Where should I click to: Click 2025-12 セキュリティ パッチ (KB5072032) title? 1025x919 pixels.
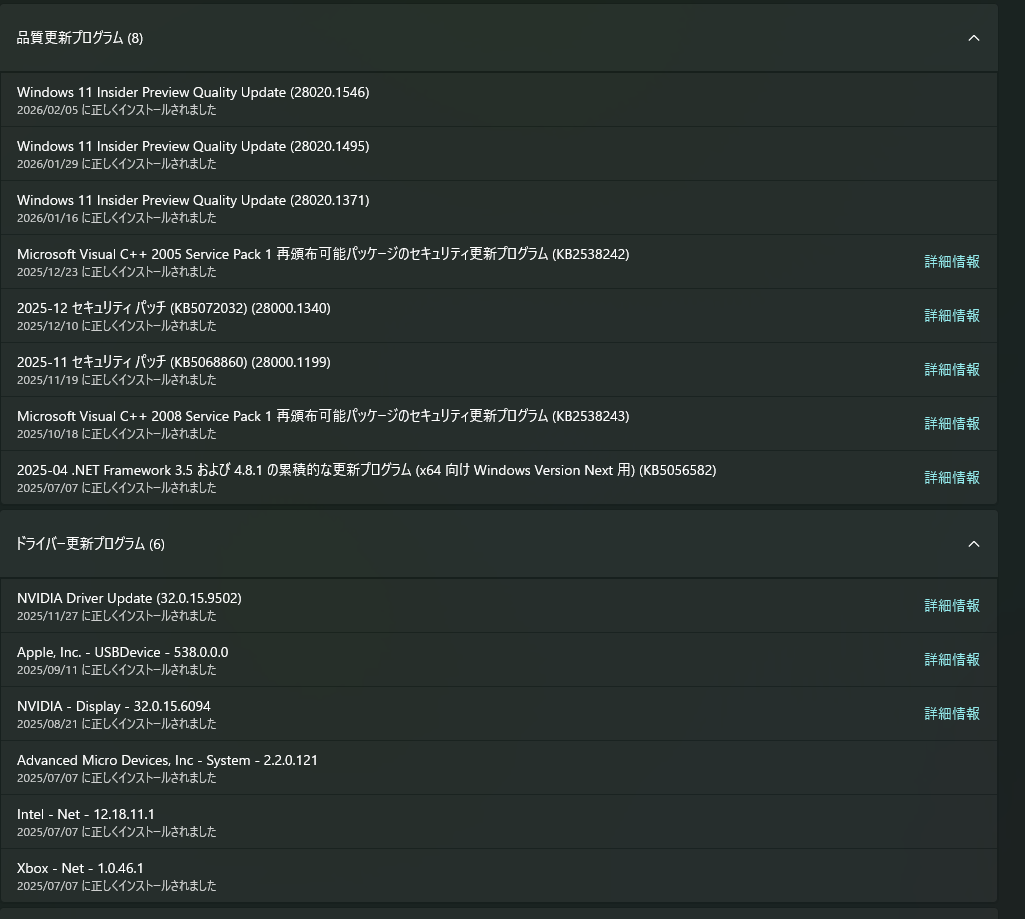tap(174, 308)
